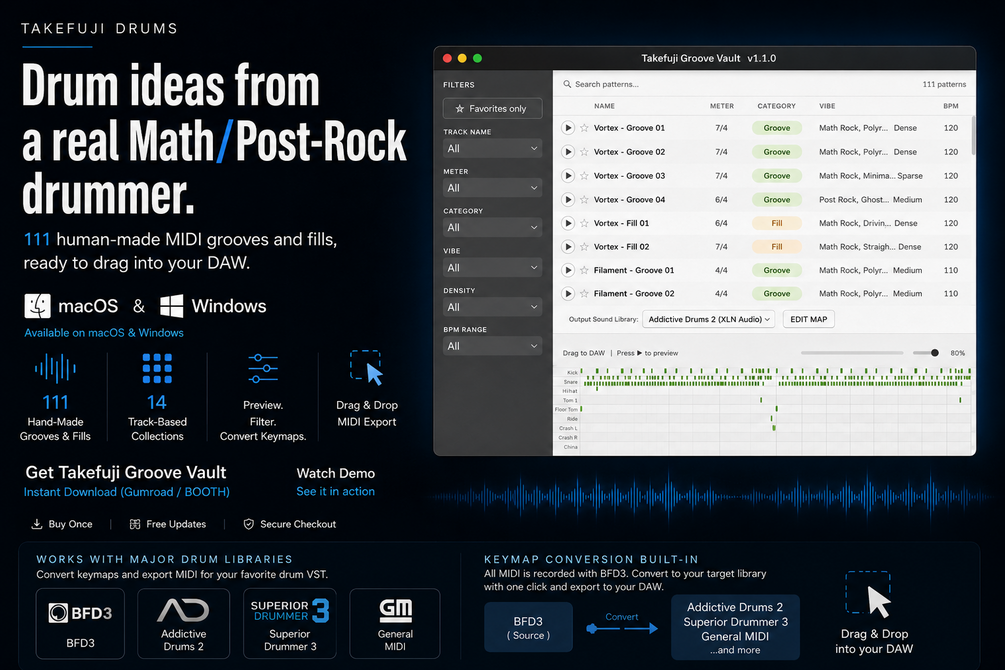Open the Output Sound Library dropdown
Screen dimensions: 1005x670
click(x=709, y=319)
